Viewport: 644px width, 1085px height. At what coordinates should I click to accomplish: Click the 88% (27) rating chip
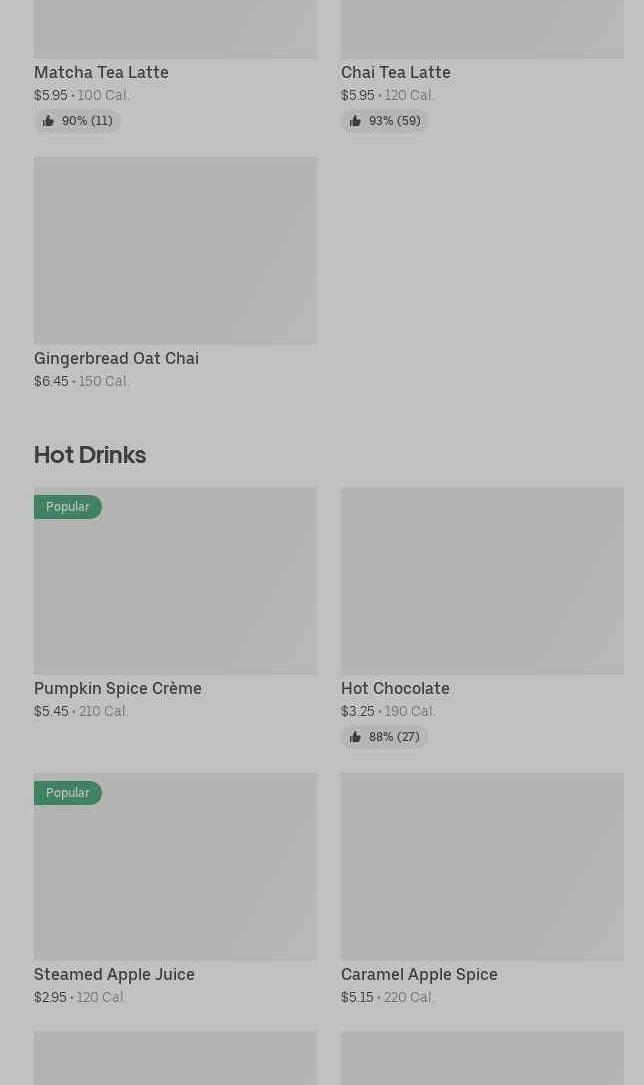coord(385,737)
